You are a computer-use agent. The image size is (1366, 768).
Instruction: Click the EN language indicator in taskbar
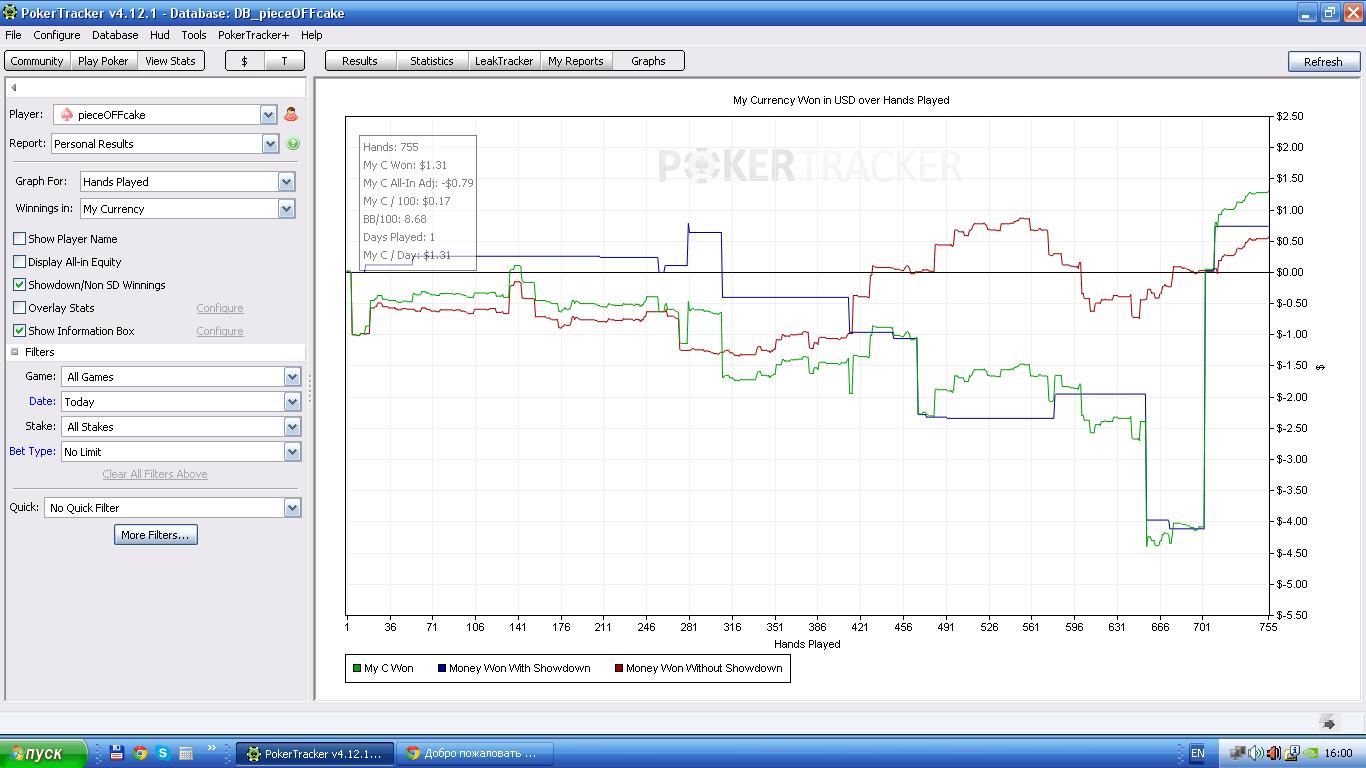point(1197,753)
